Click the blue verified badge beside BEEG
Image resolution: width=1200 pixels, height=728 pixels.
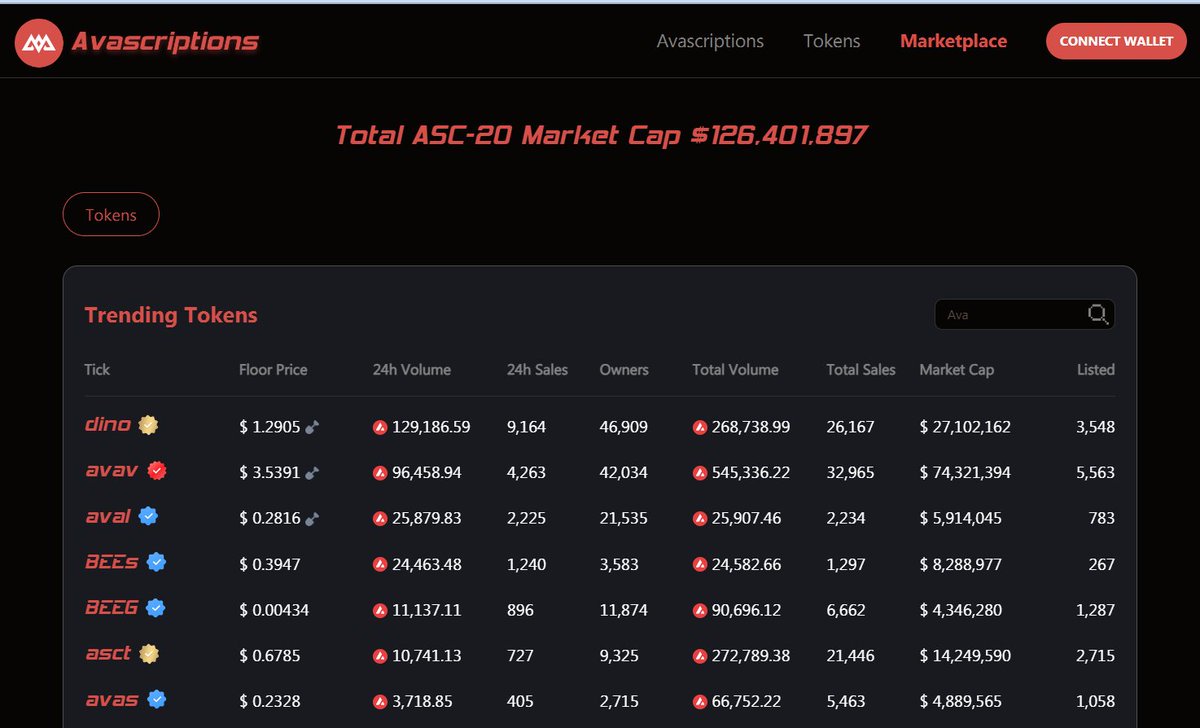point(155,607)
